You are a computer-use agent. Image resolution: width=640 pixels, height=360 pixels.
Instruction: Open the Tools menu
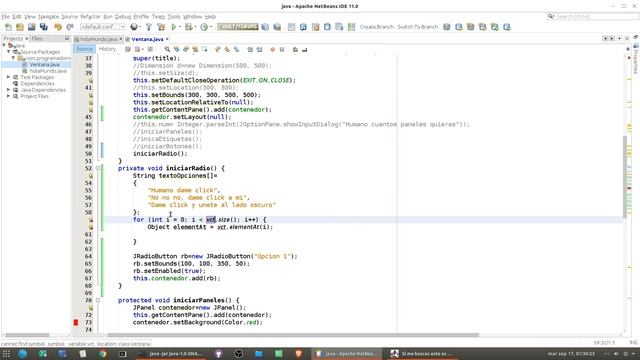(174, 17)
